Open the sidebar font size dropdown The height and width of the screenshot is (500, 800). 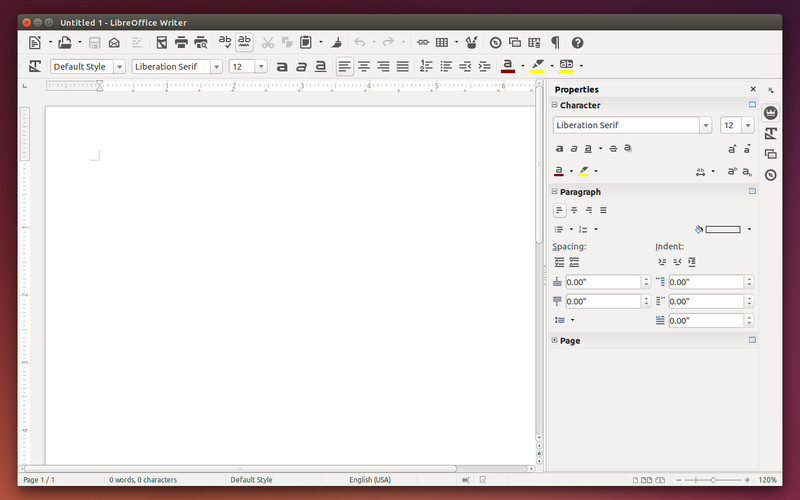coord(748,125)
